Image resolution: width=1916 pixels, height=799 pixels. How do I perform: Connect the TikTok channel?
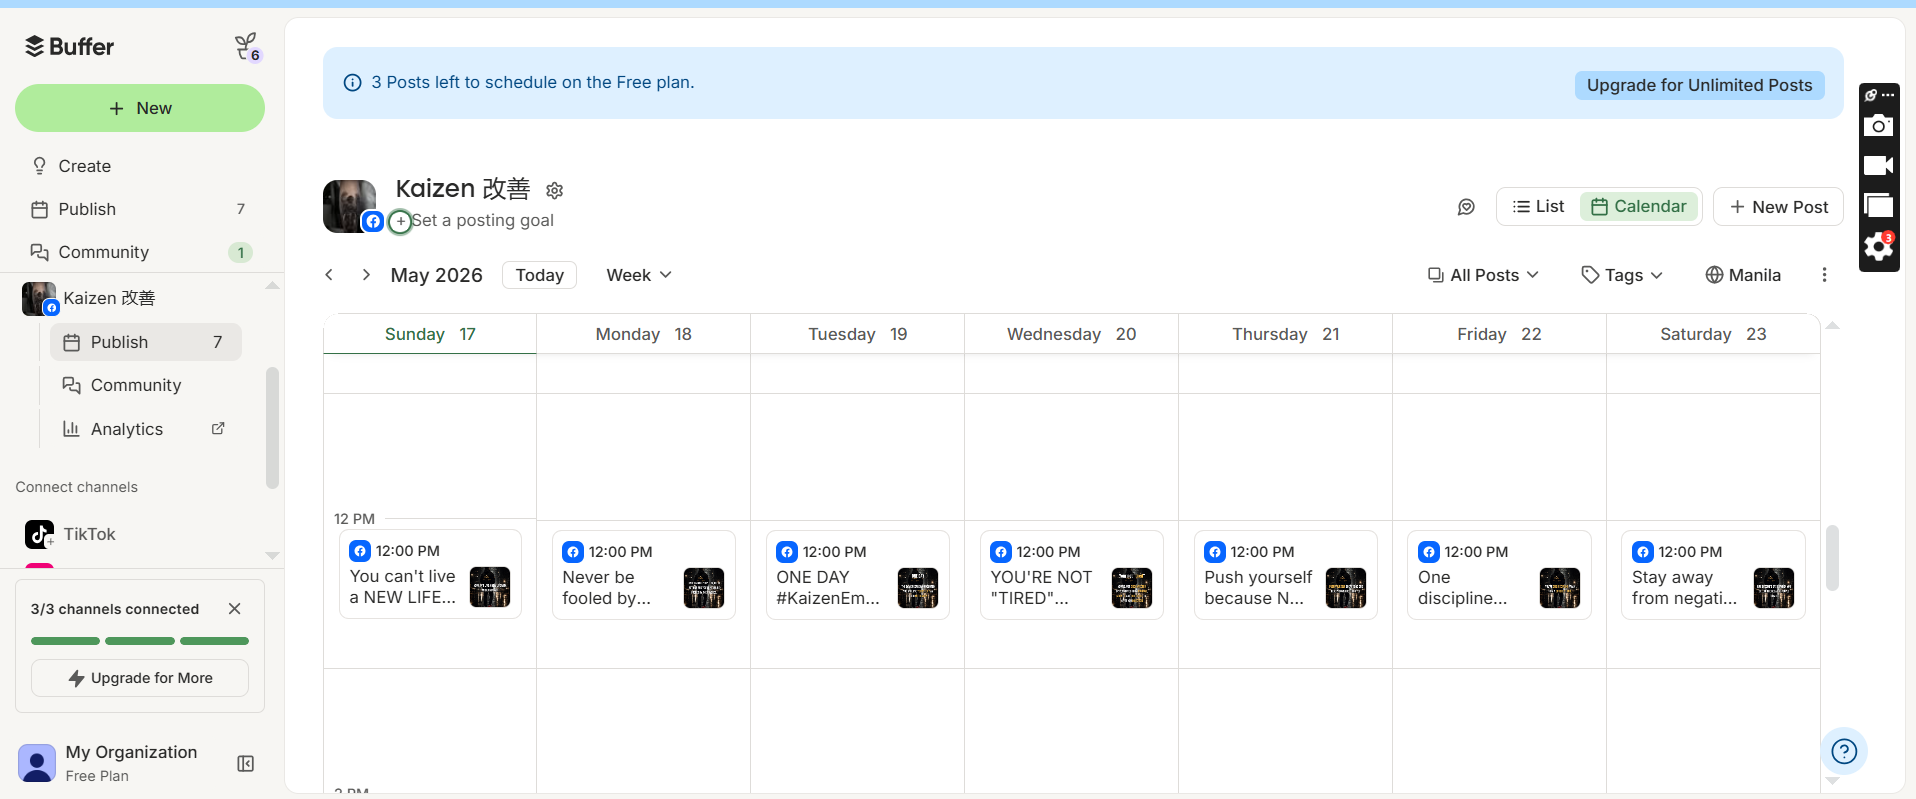(x=70, y=534)
